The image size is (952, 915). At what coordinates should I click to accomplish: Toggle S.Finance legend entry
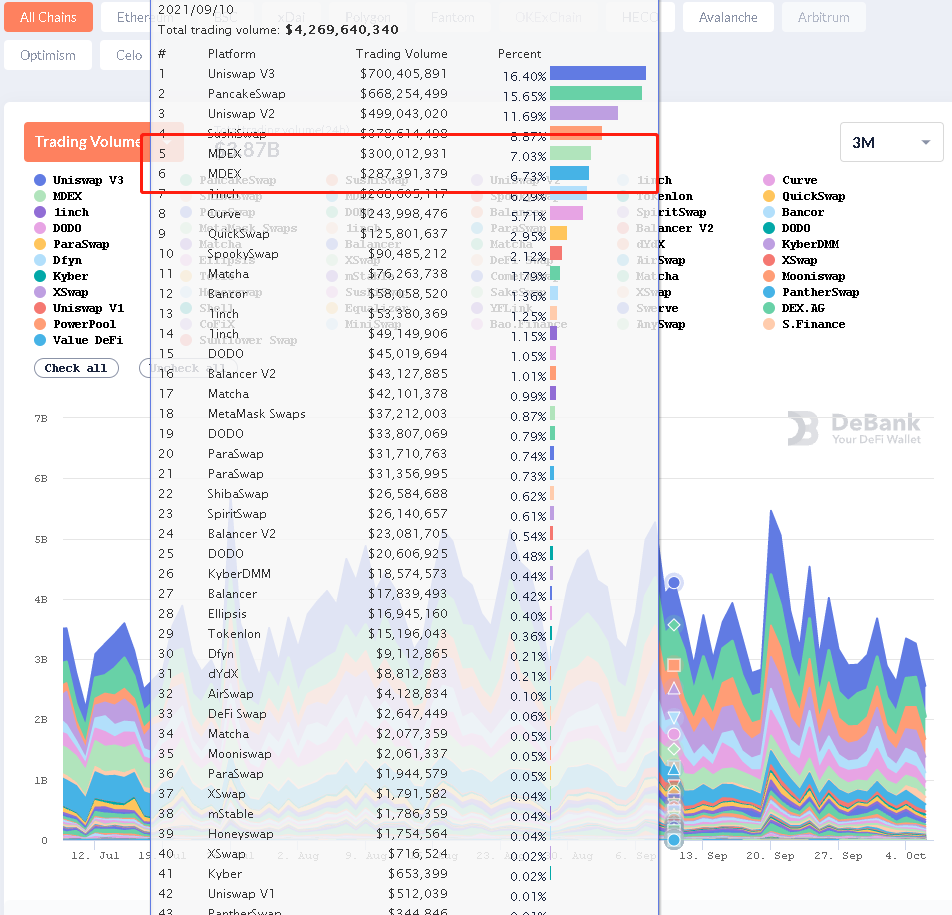[x=804, y=324]
